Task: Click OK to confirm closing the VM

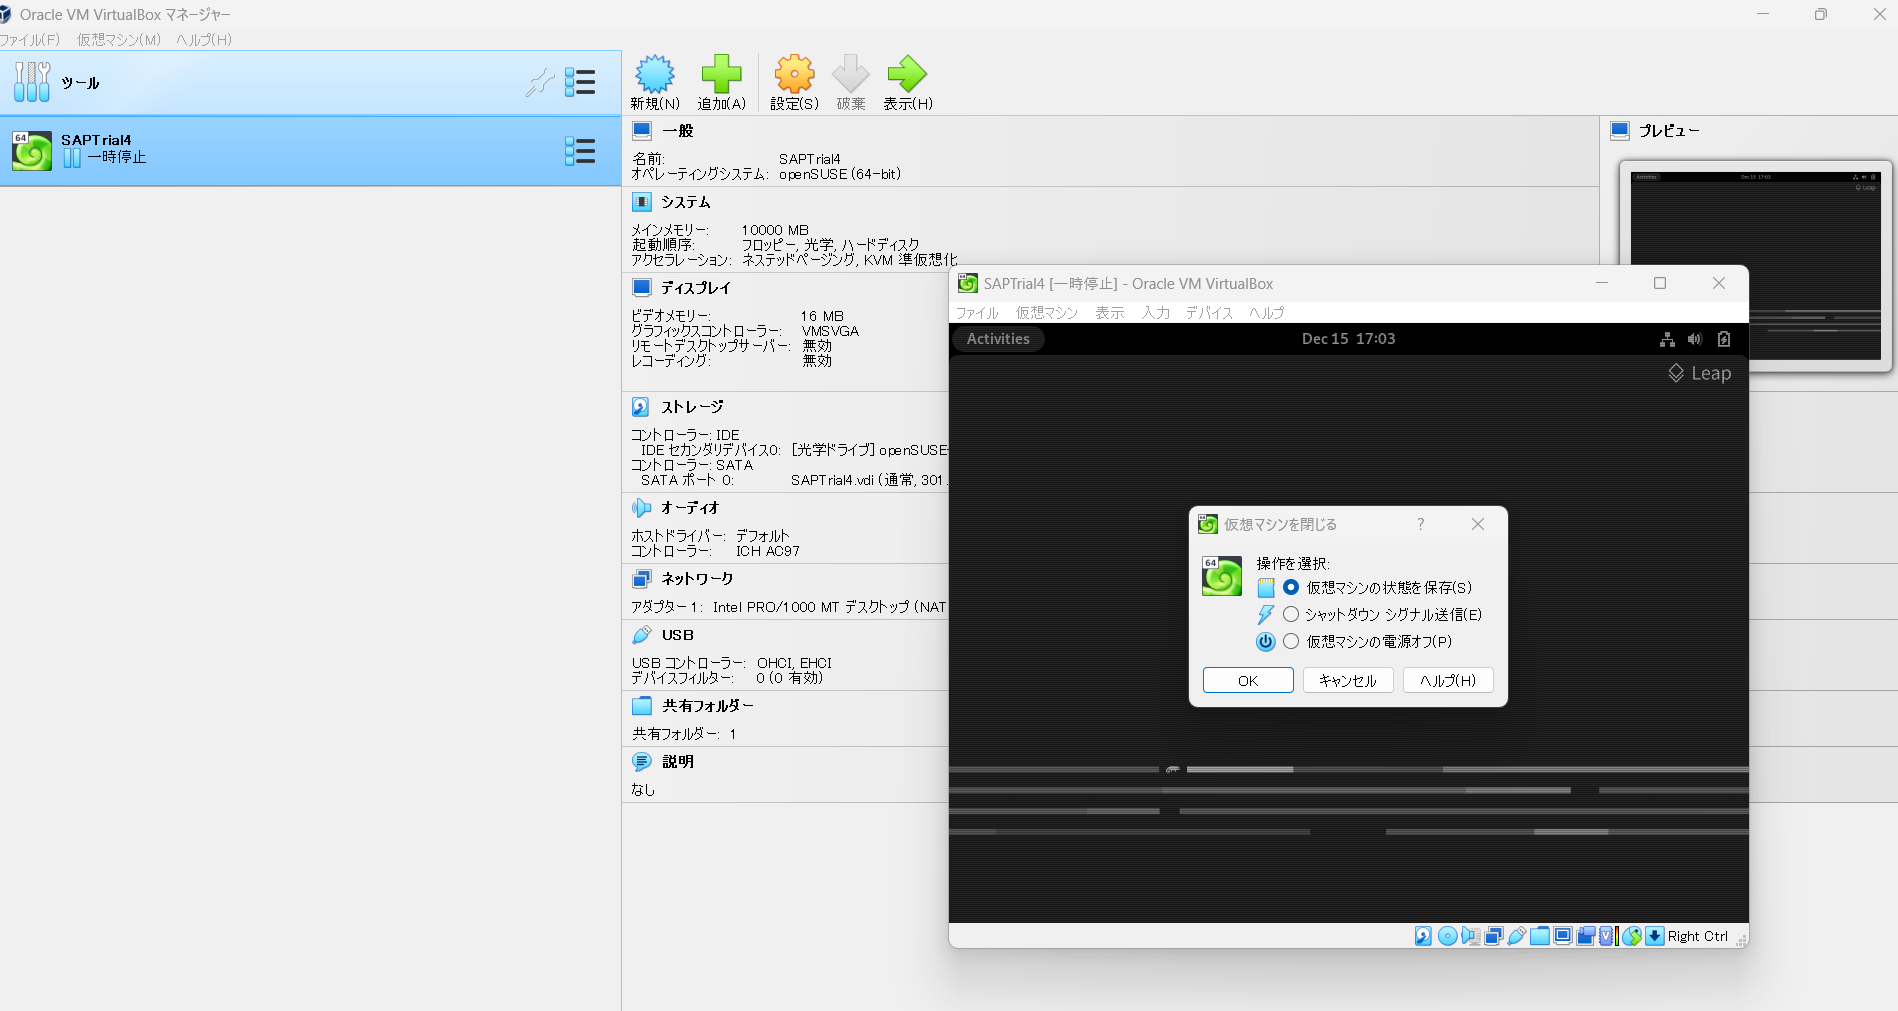Action: click(1247, 680)
